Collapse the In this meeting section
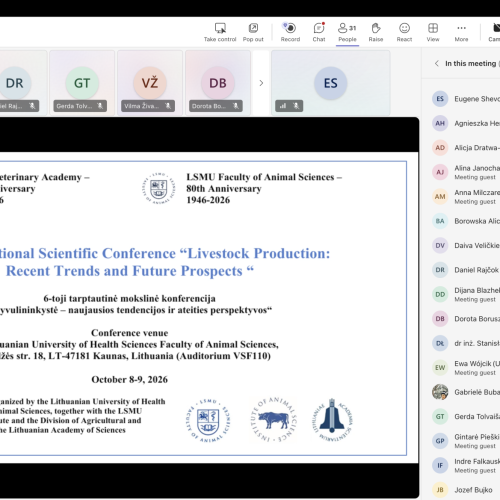500x500 pixels. tap(437, 63)
